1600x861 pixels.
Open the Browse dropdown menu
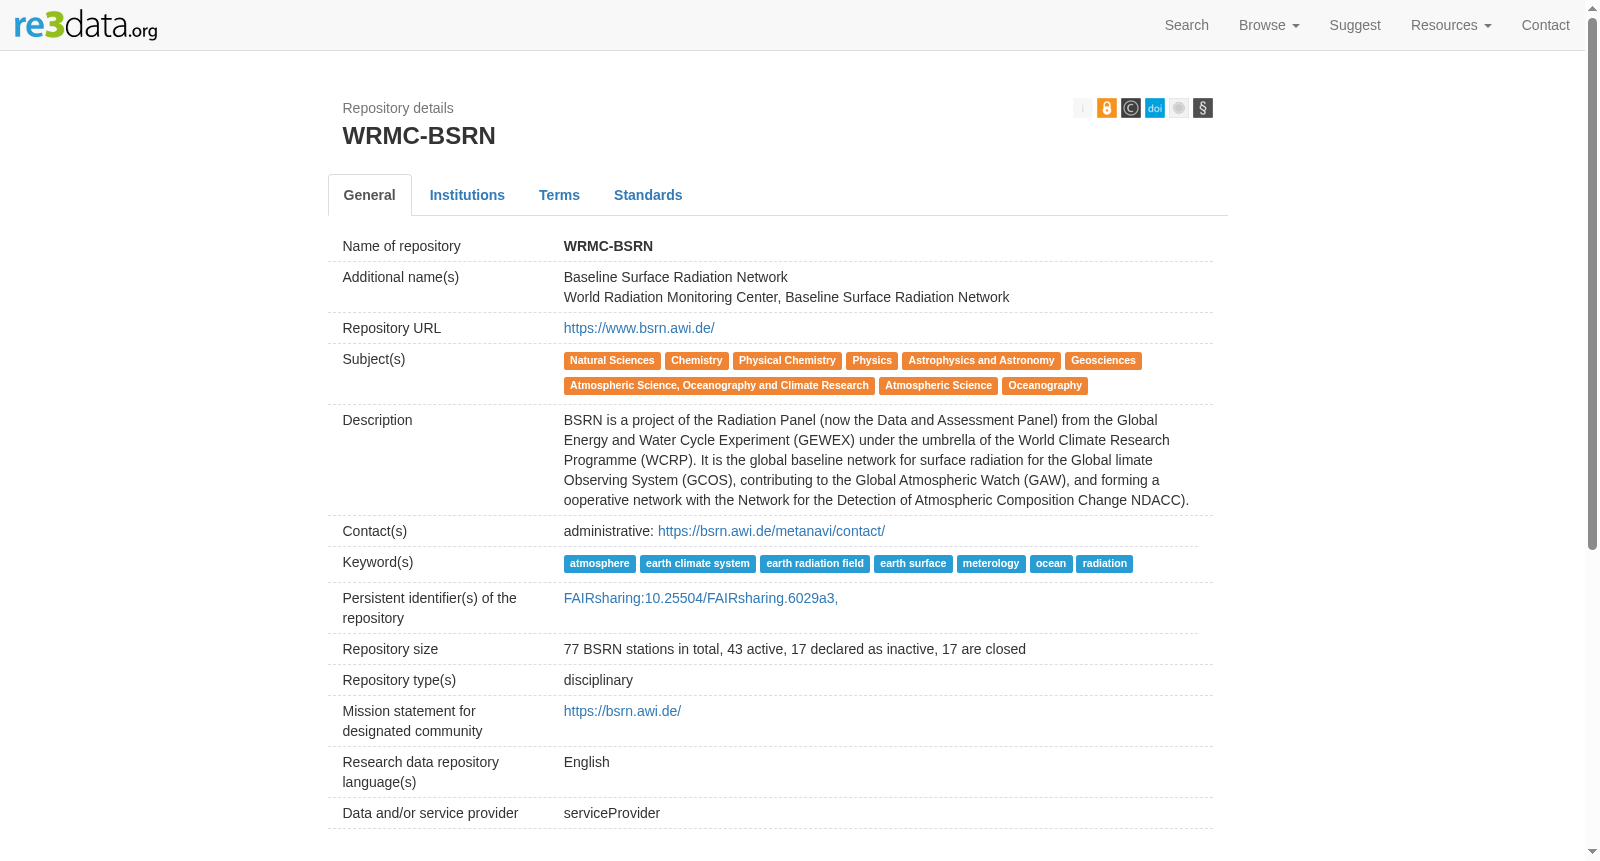(x=1269, y=25)
